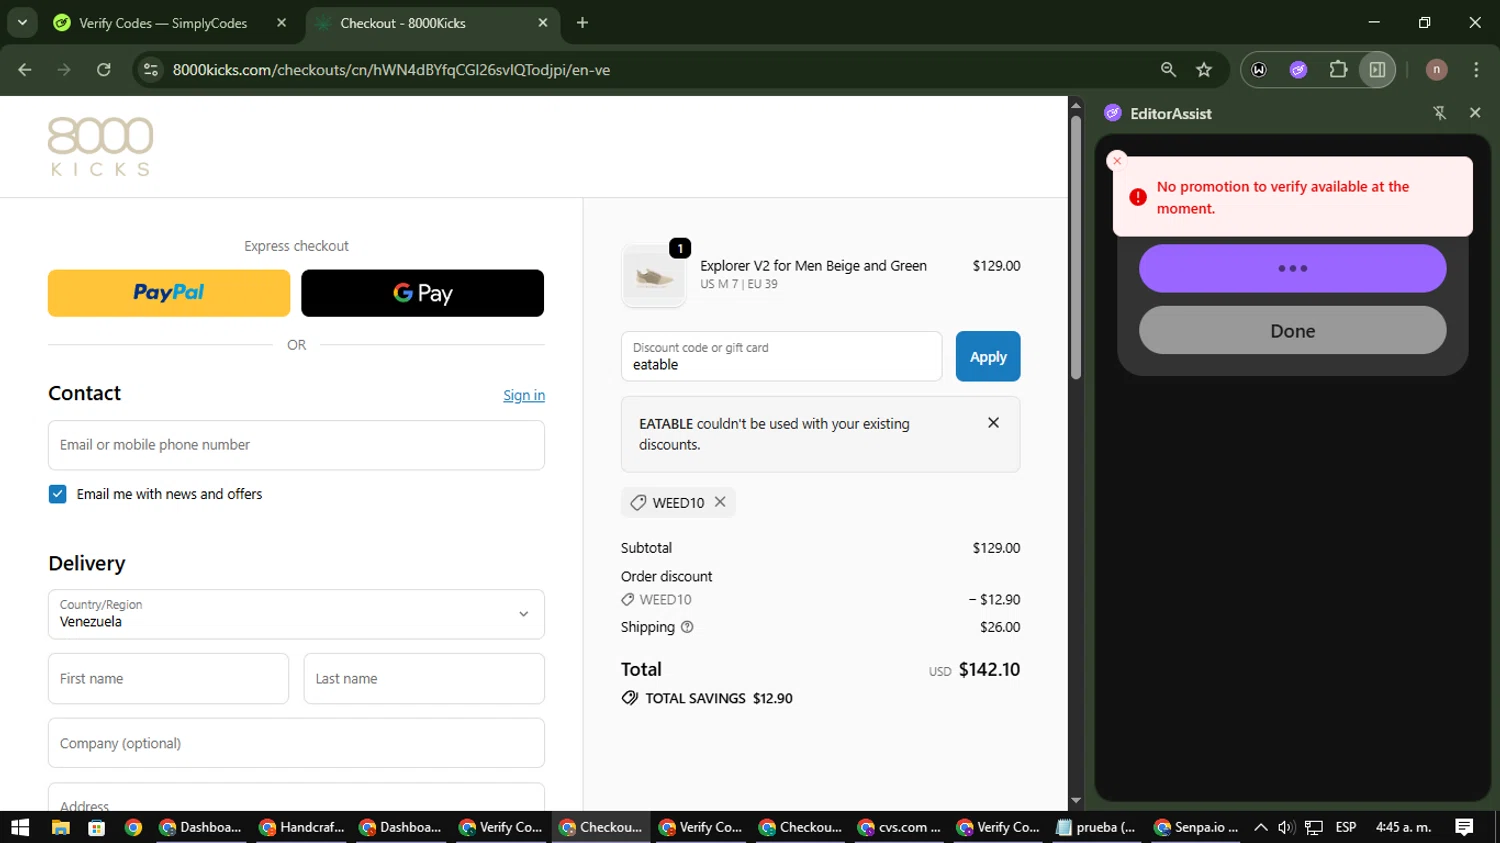The height and width of the screenshot is (843, 1500).
Task: Close the Checkout - 8000Kicks tab
Action: [543, 22]
